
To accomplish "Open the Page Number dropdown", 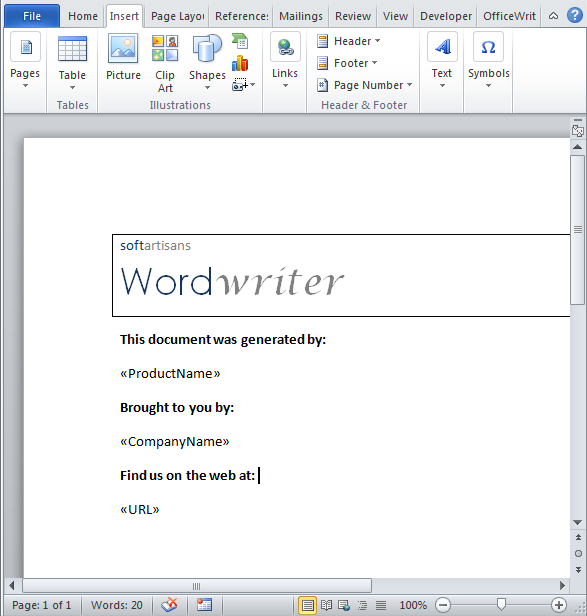I will [365, 85].
